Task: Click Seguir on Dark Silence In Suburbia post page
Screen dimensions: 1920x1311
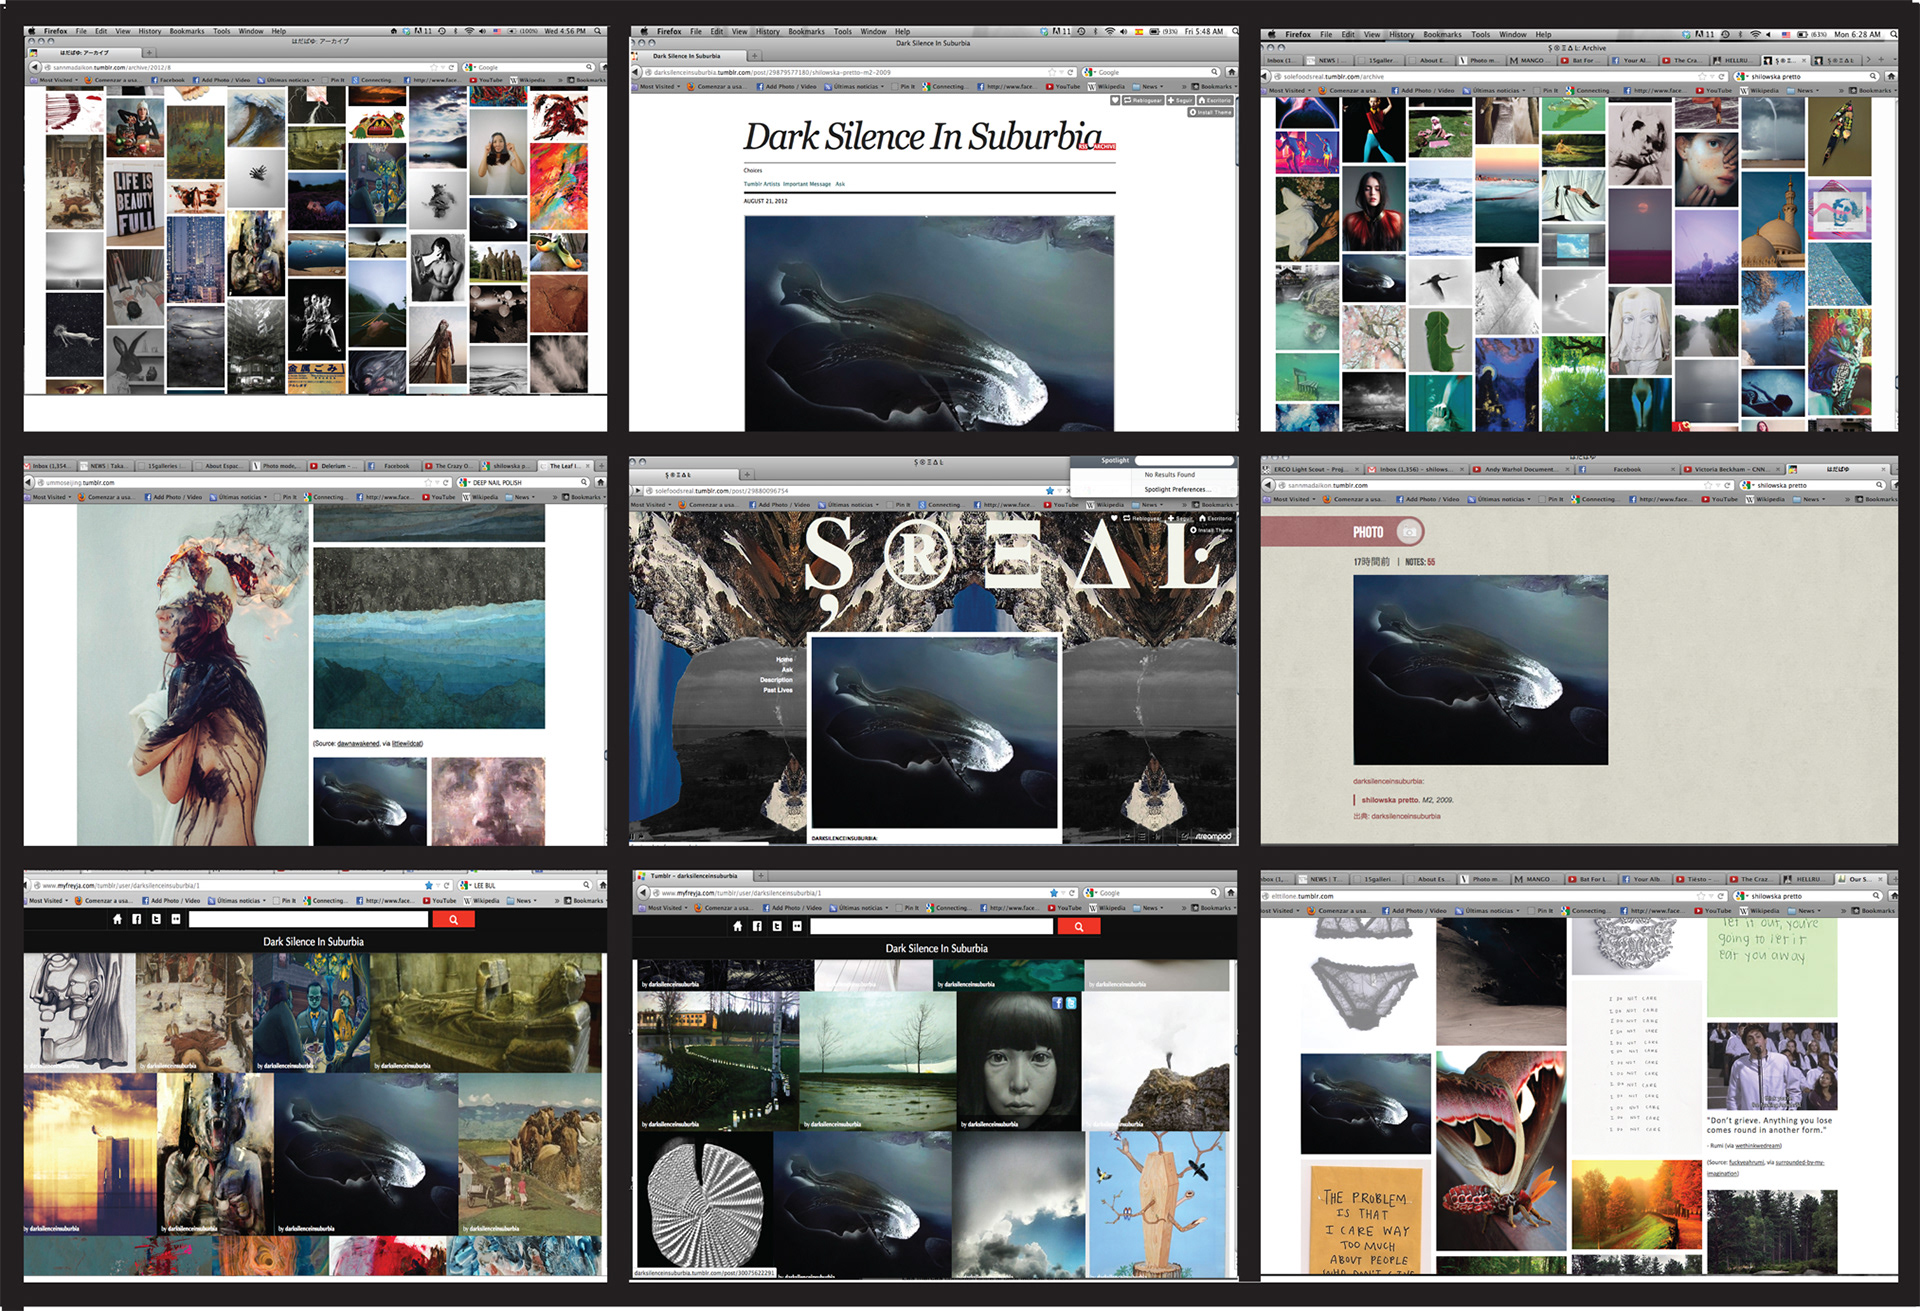Action: coord(1180,100)
